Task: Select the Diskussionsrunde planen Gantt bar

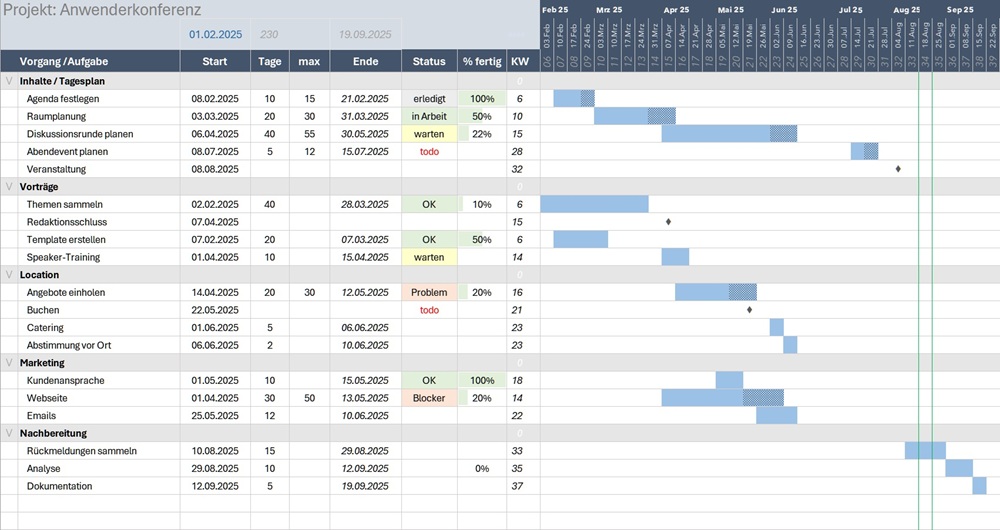Action: click(729, 134)
